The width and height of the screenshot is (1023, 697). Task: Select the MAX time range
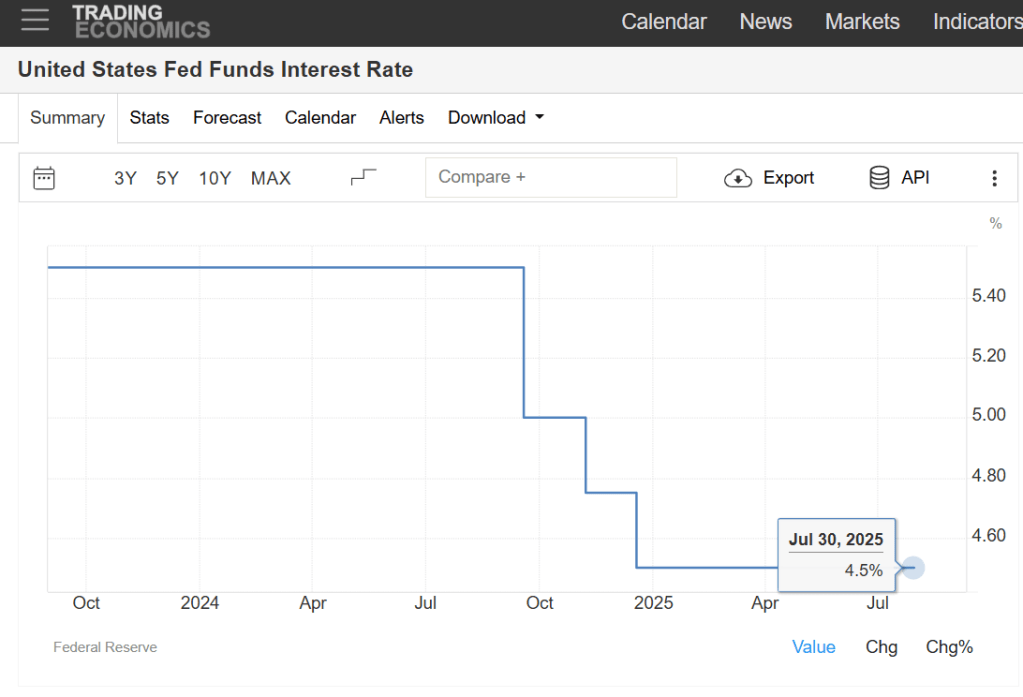tap(271, 178)
